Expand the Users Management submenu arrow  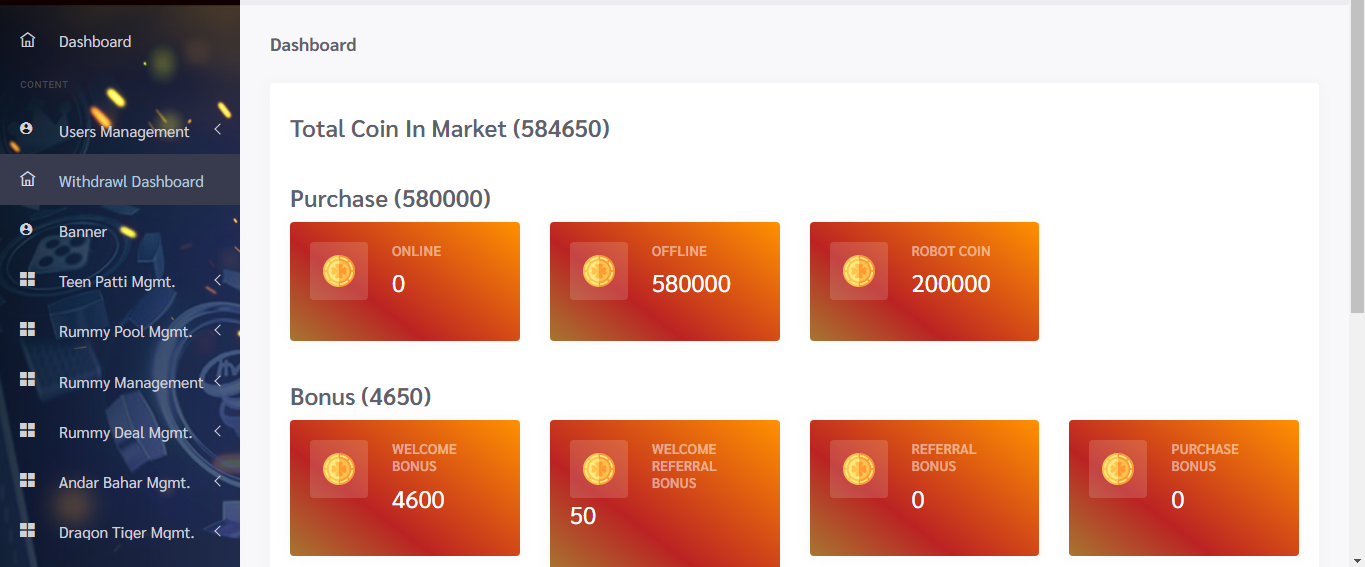point(217,130)
